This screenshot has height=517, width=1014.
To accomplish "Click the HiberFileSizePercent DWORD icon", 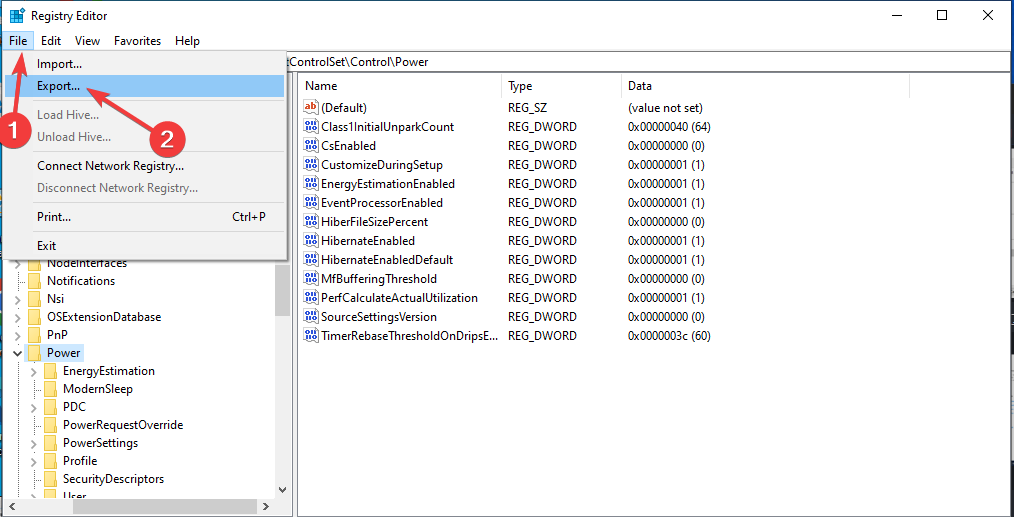I will pyautogui.click(x=311, y=221).
